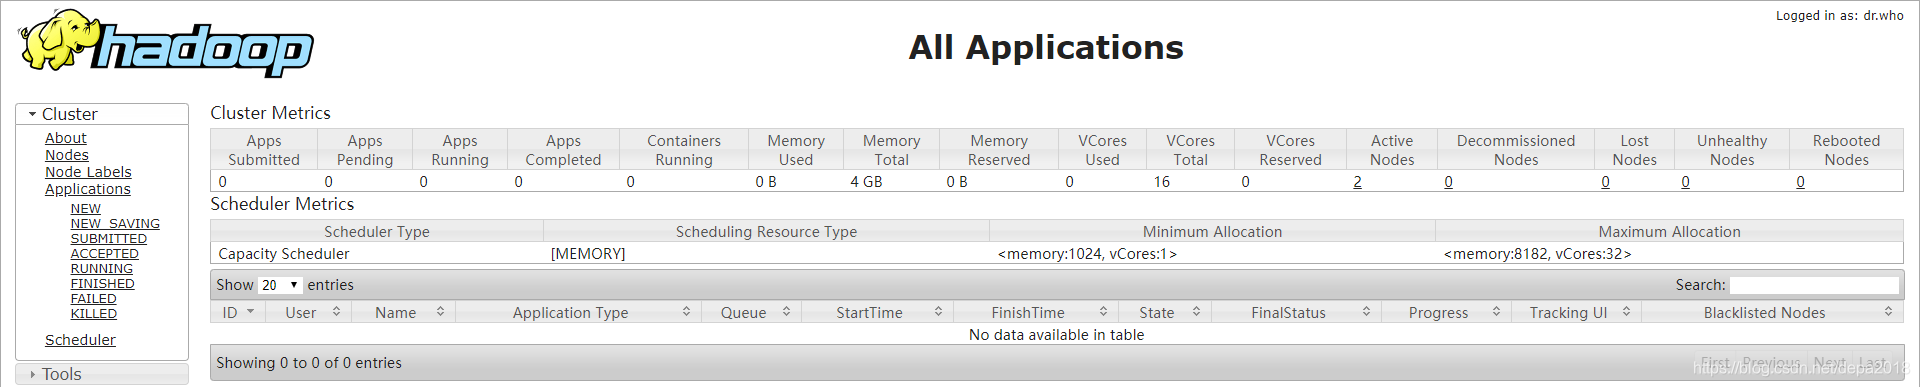
Task: Select the 'Capacity Scheduler' cell text
Action: pos(284,254)
